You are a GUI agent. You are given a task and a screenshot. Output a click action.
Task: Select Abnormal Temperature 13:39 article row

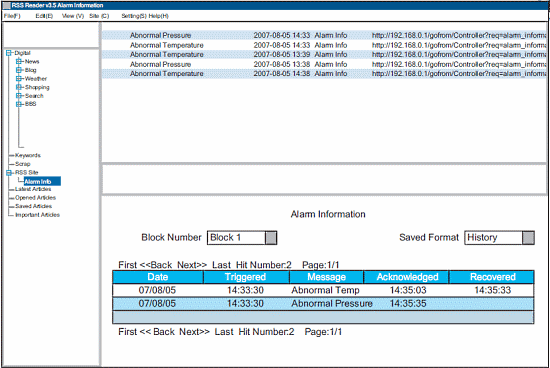pyautogui.click(x=324, y=54)
